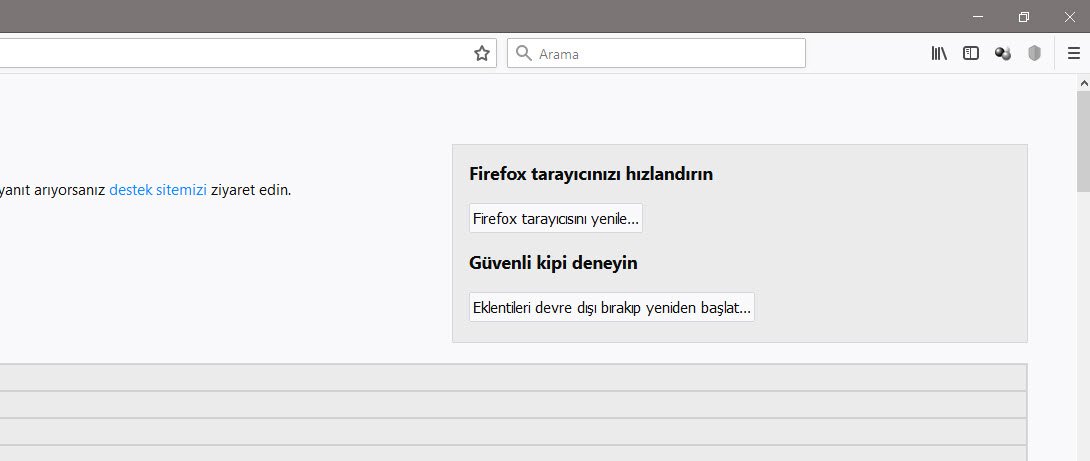The height and width of the screenshot is (461, 1090).
Task: Use the scrollbar's up arrow
Action: coord(1083,83)
